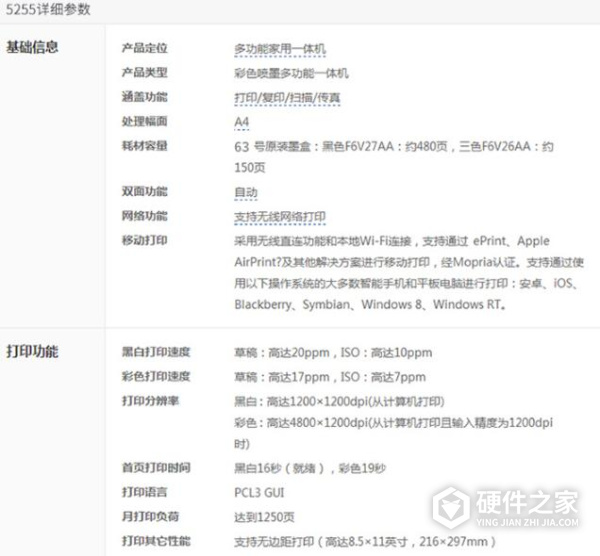Click the 涵盖功能 label
The width and height of the screenshot is (600, 556).
pyautogui.click(x=144, y=97)
